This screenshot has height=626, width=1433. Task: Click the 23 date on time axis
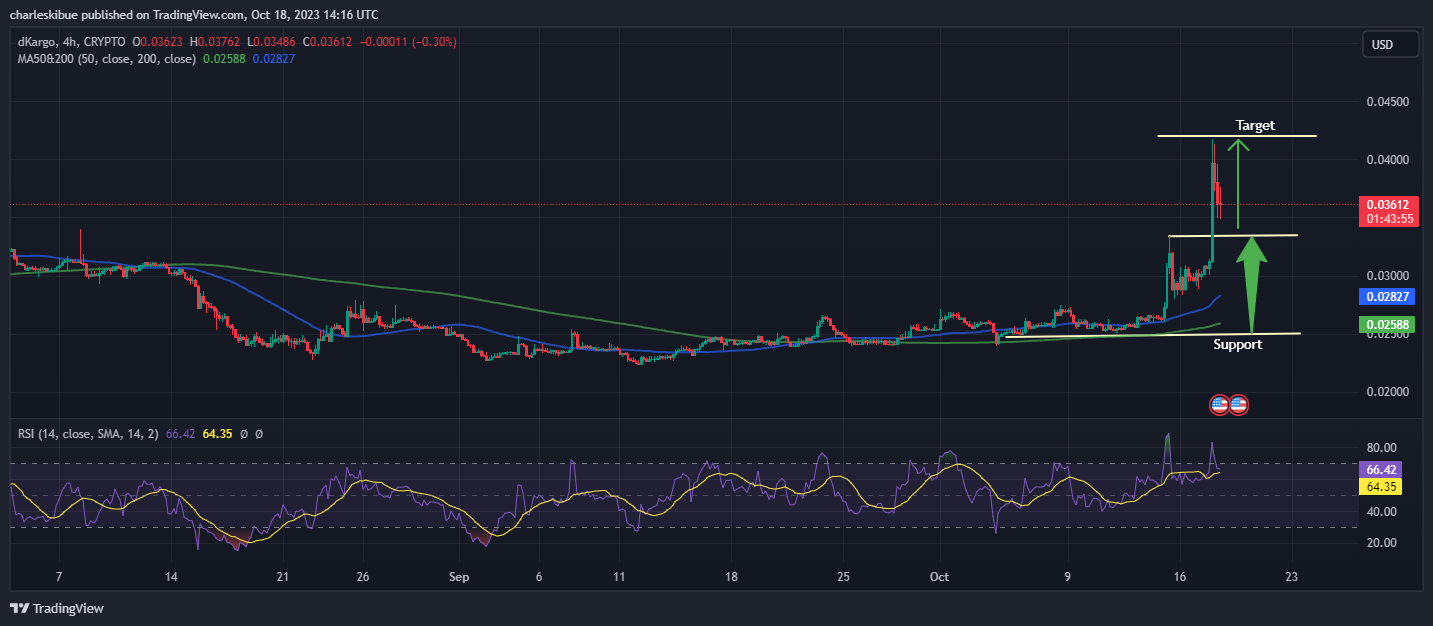coord(1292,577)
